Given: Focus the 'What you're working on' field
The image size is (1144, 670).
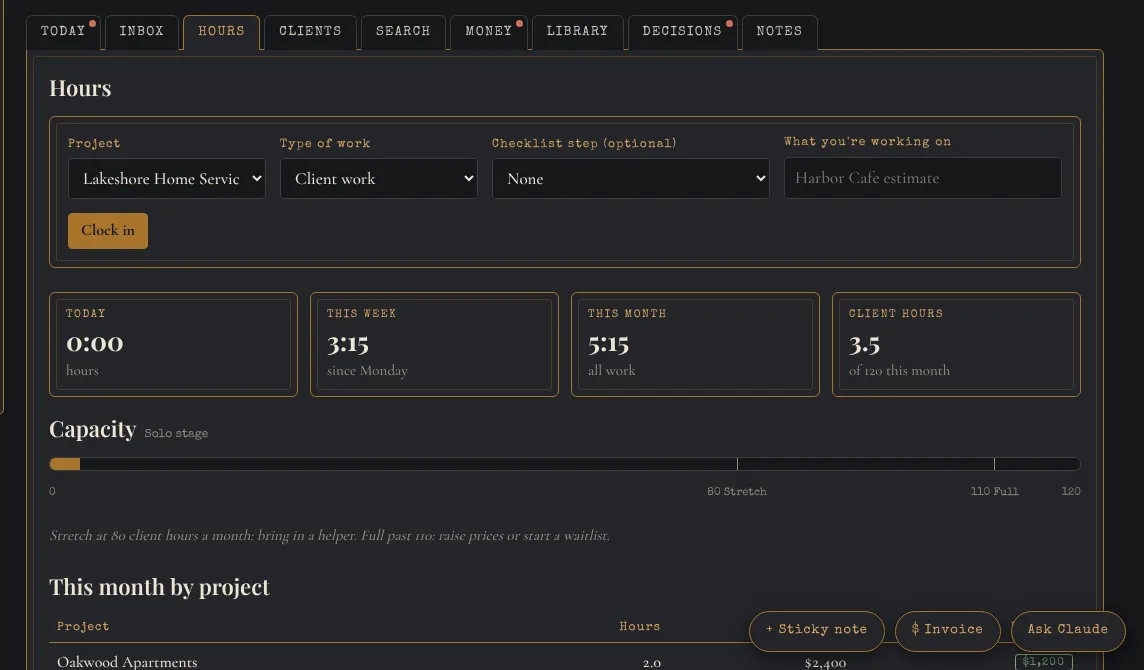Looking at the screenshot, I should click(922, 178).
